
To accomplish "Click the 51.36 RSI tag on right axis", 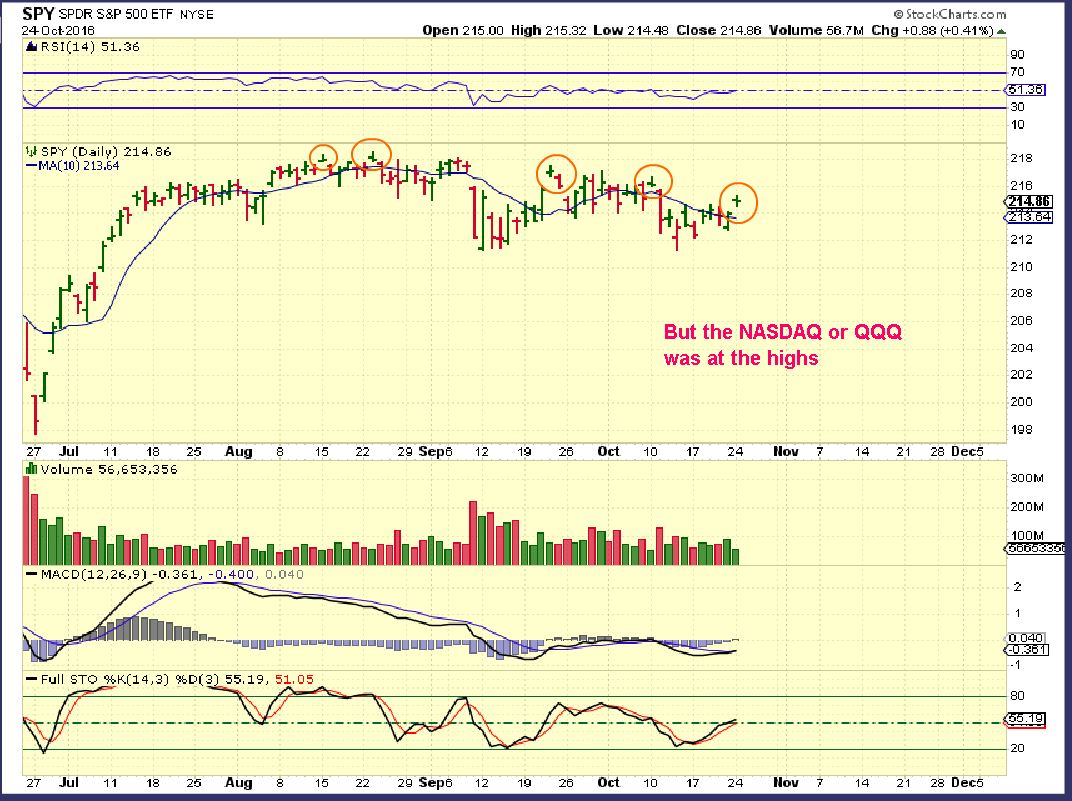I will click(1026, 90).
